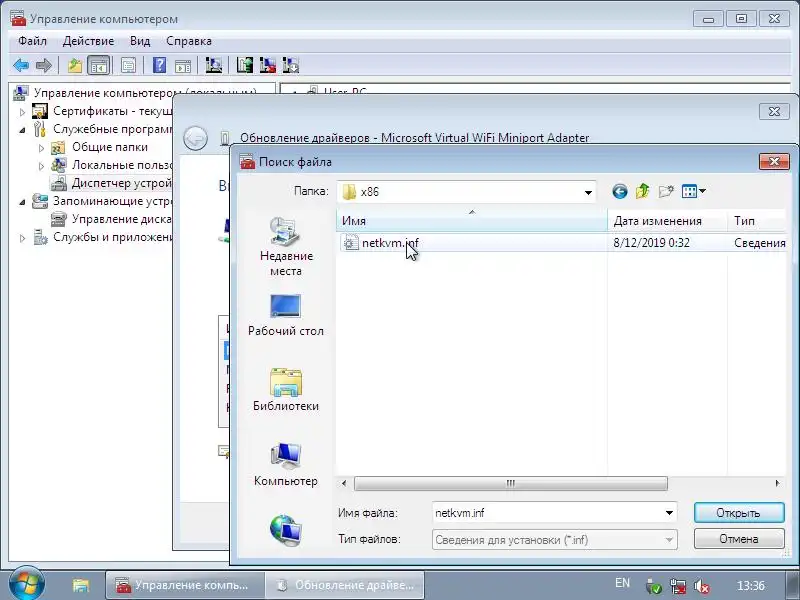Viewport: 800px width, 600px height.
Task: Open the file name dropdown arrow
Action: pos(669,513)
